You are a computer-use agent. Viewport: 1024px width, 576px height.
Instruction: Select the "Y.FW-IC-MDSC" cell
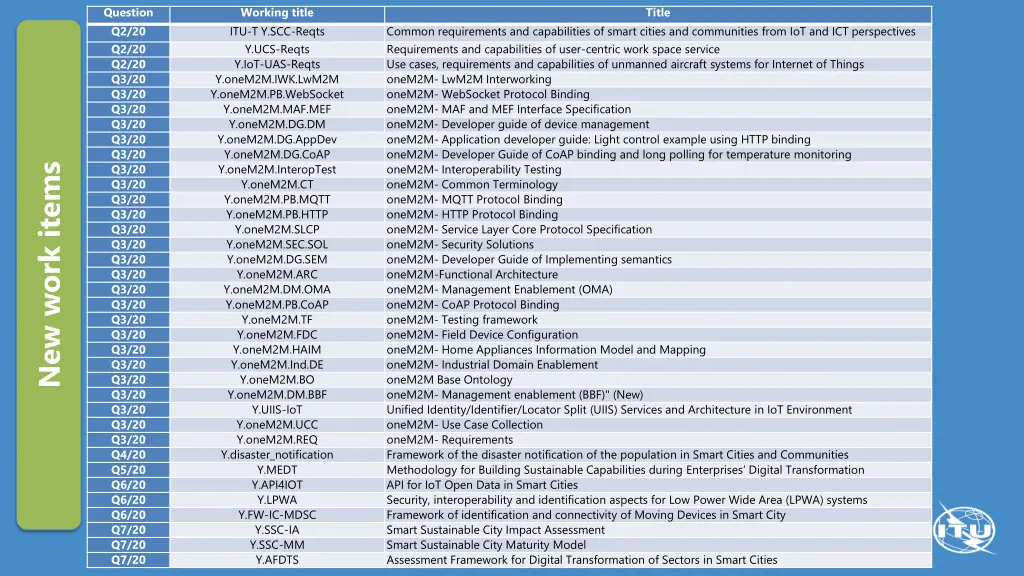pos(277,515)
